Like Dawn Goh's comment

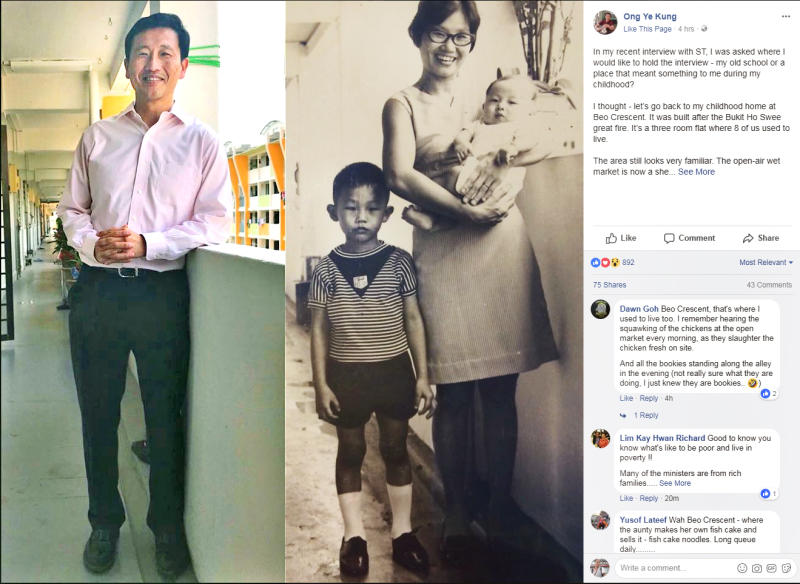point(626,398)
